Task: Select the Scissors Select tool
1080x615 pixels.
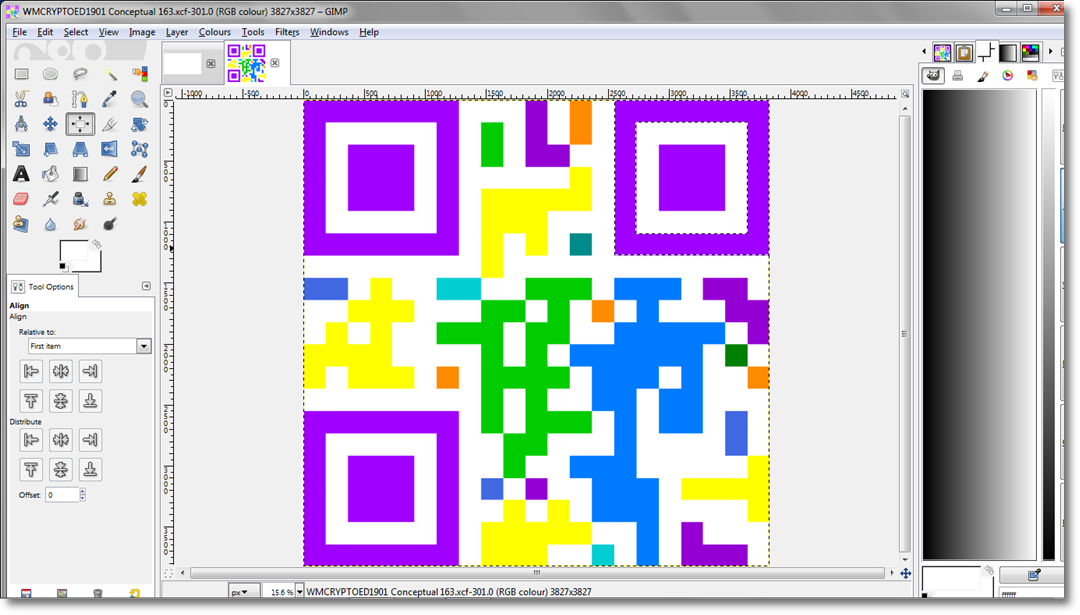Action: point(21,99)
